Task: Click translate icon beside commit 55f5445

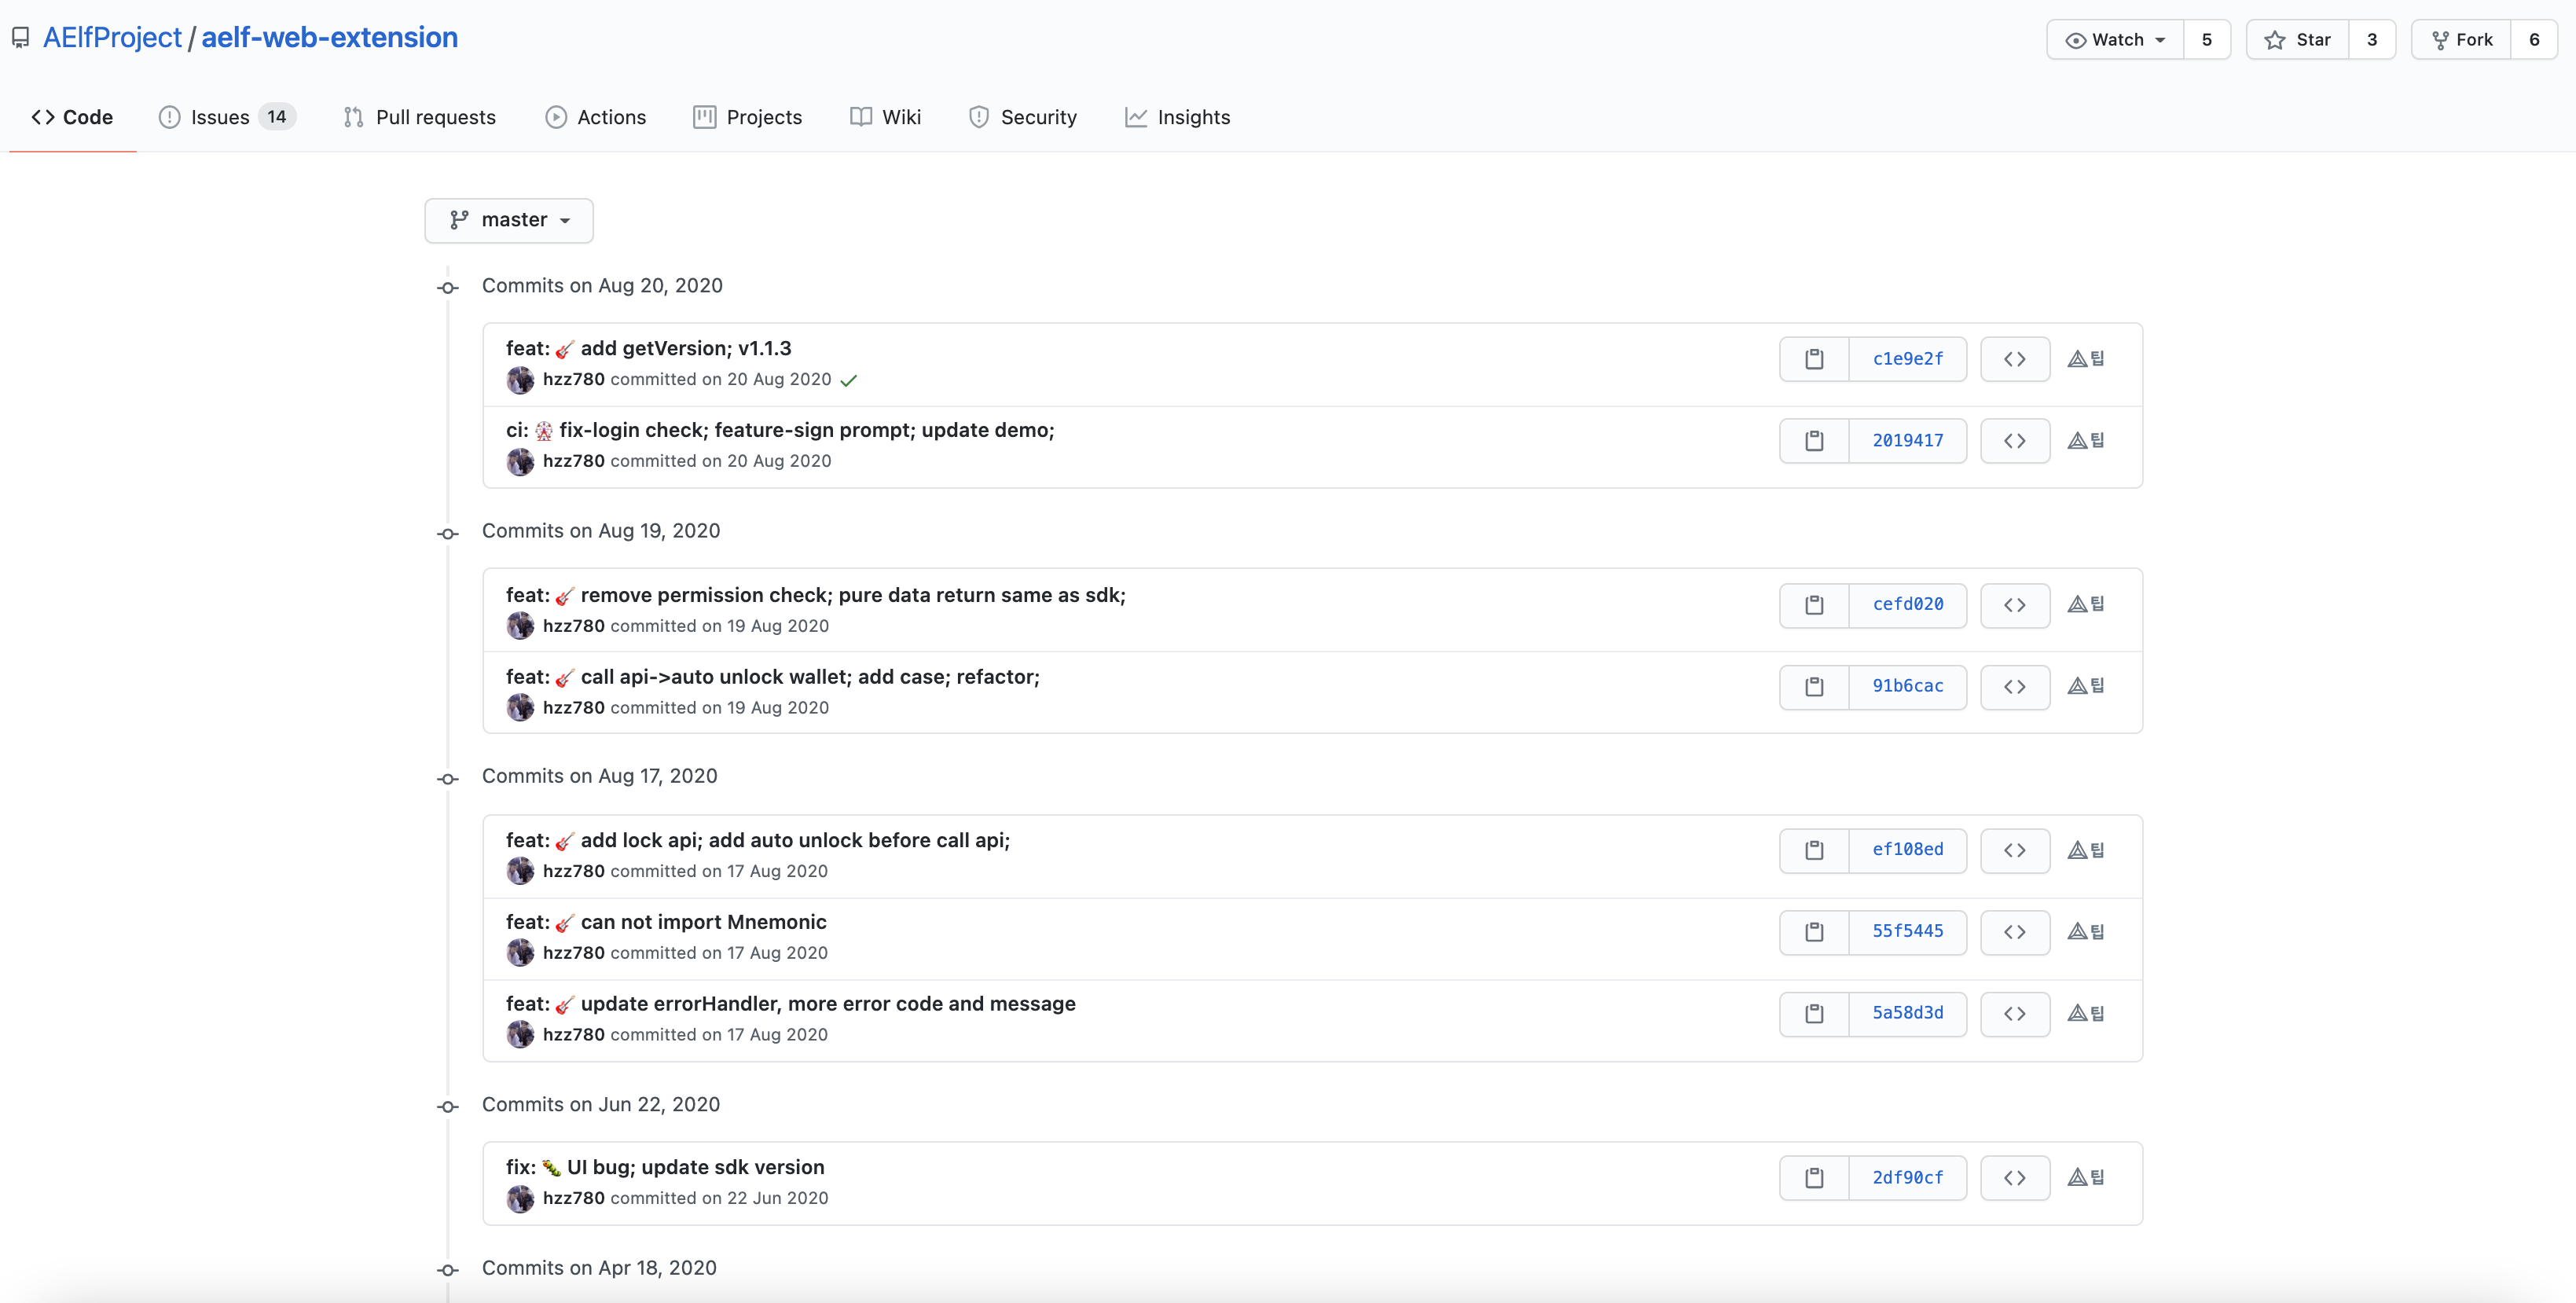Action: pos(2086,931)
